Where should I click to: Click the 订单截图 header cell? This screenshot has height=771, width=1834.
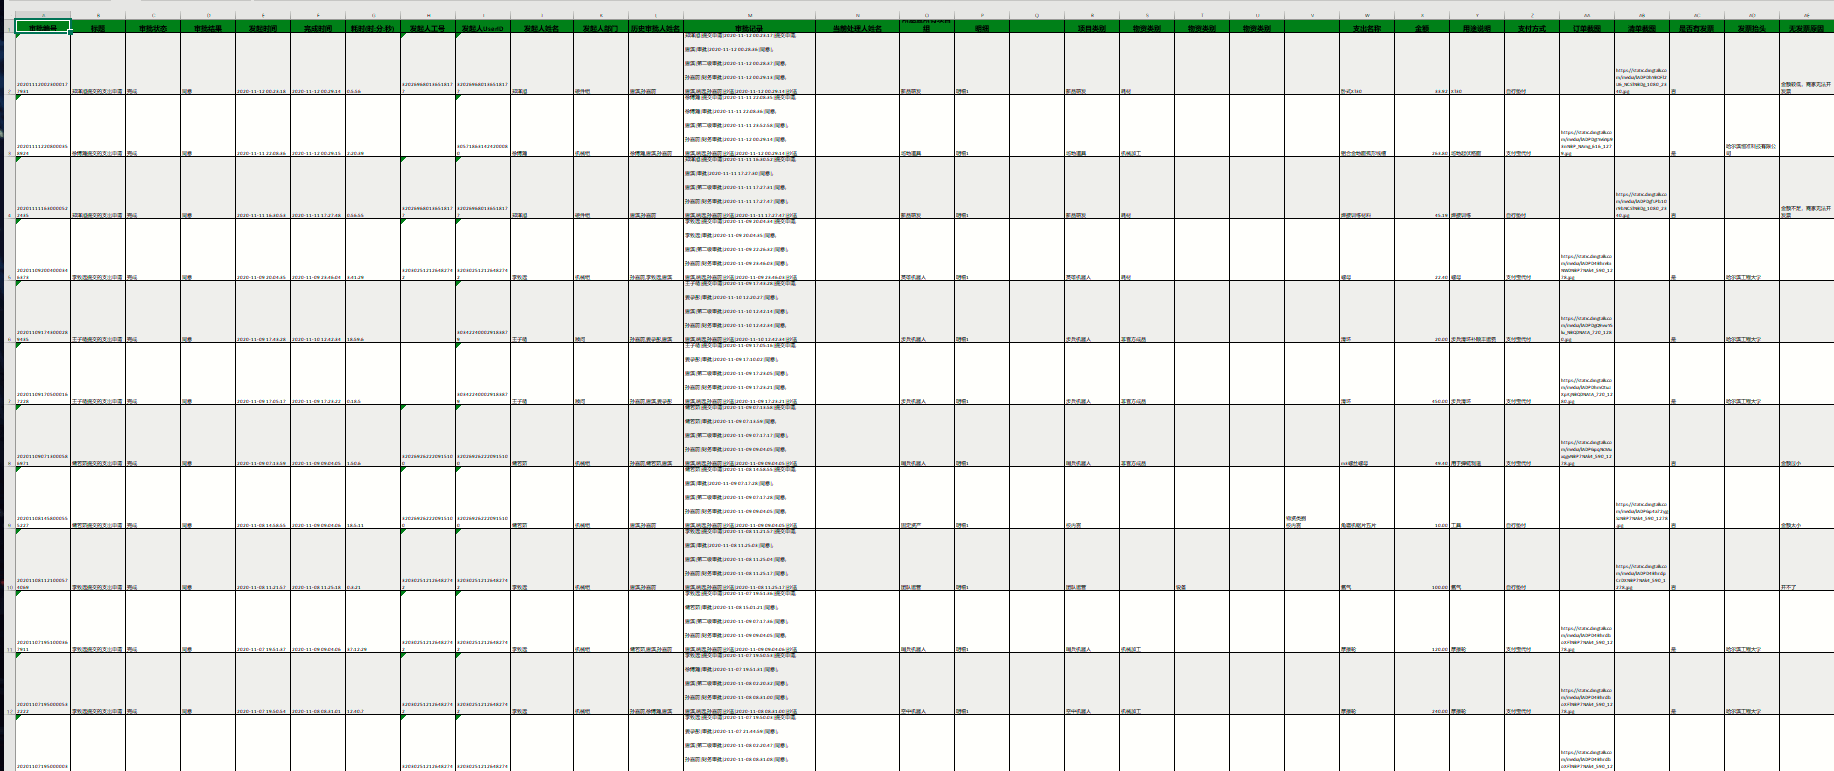[x=1587, y=28]
